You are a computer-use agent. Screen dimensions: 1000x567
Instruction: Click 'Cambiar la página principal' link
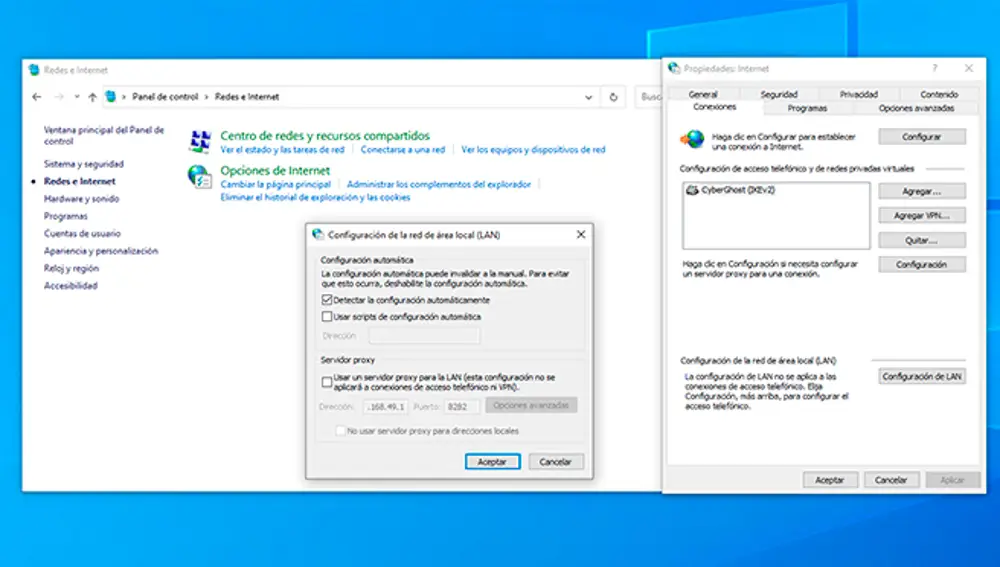276,184
